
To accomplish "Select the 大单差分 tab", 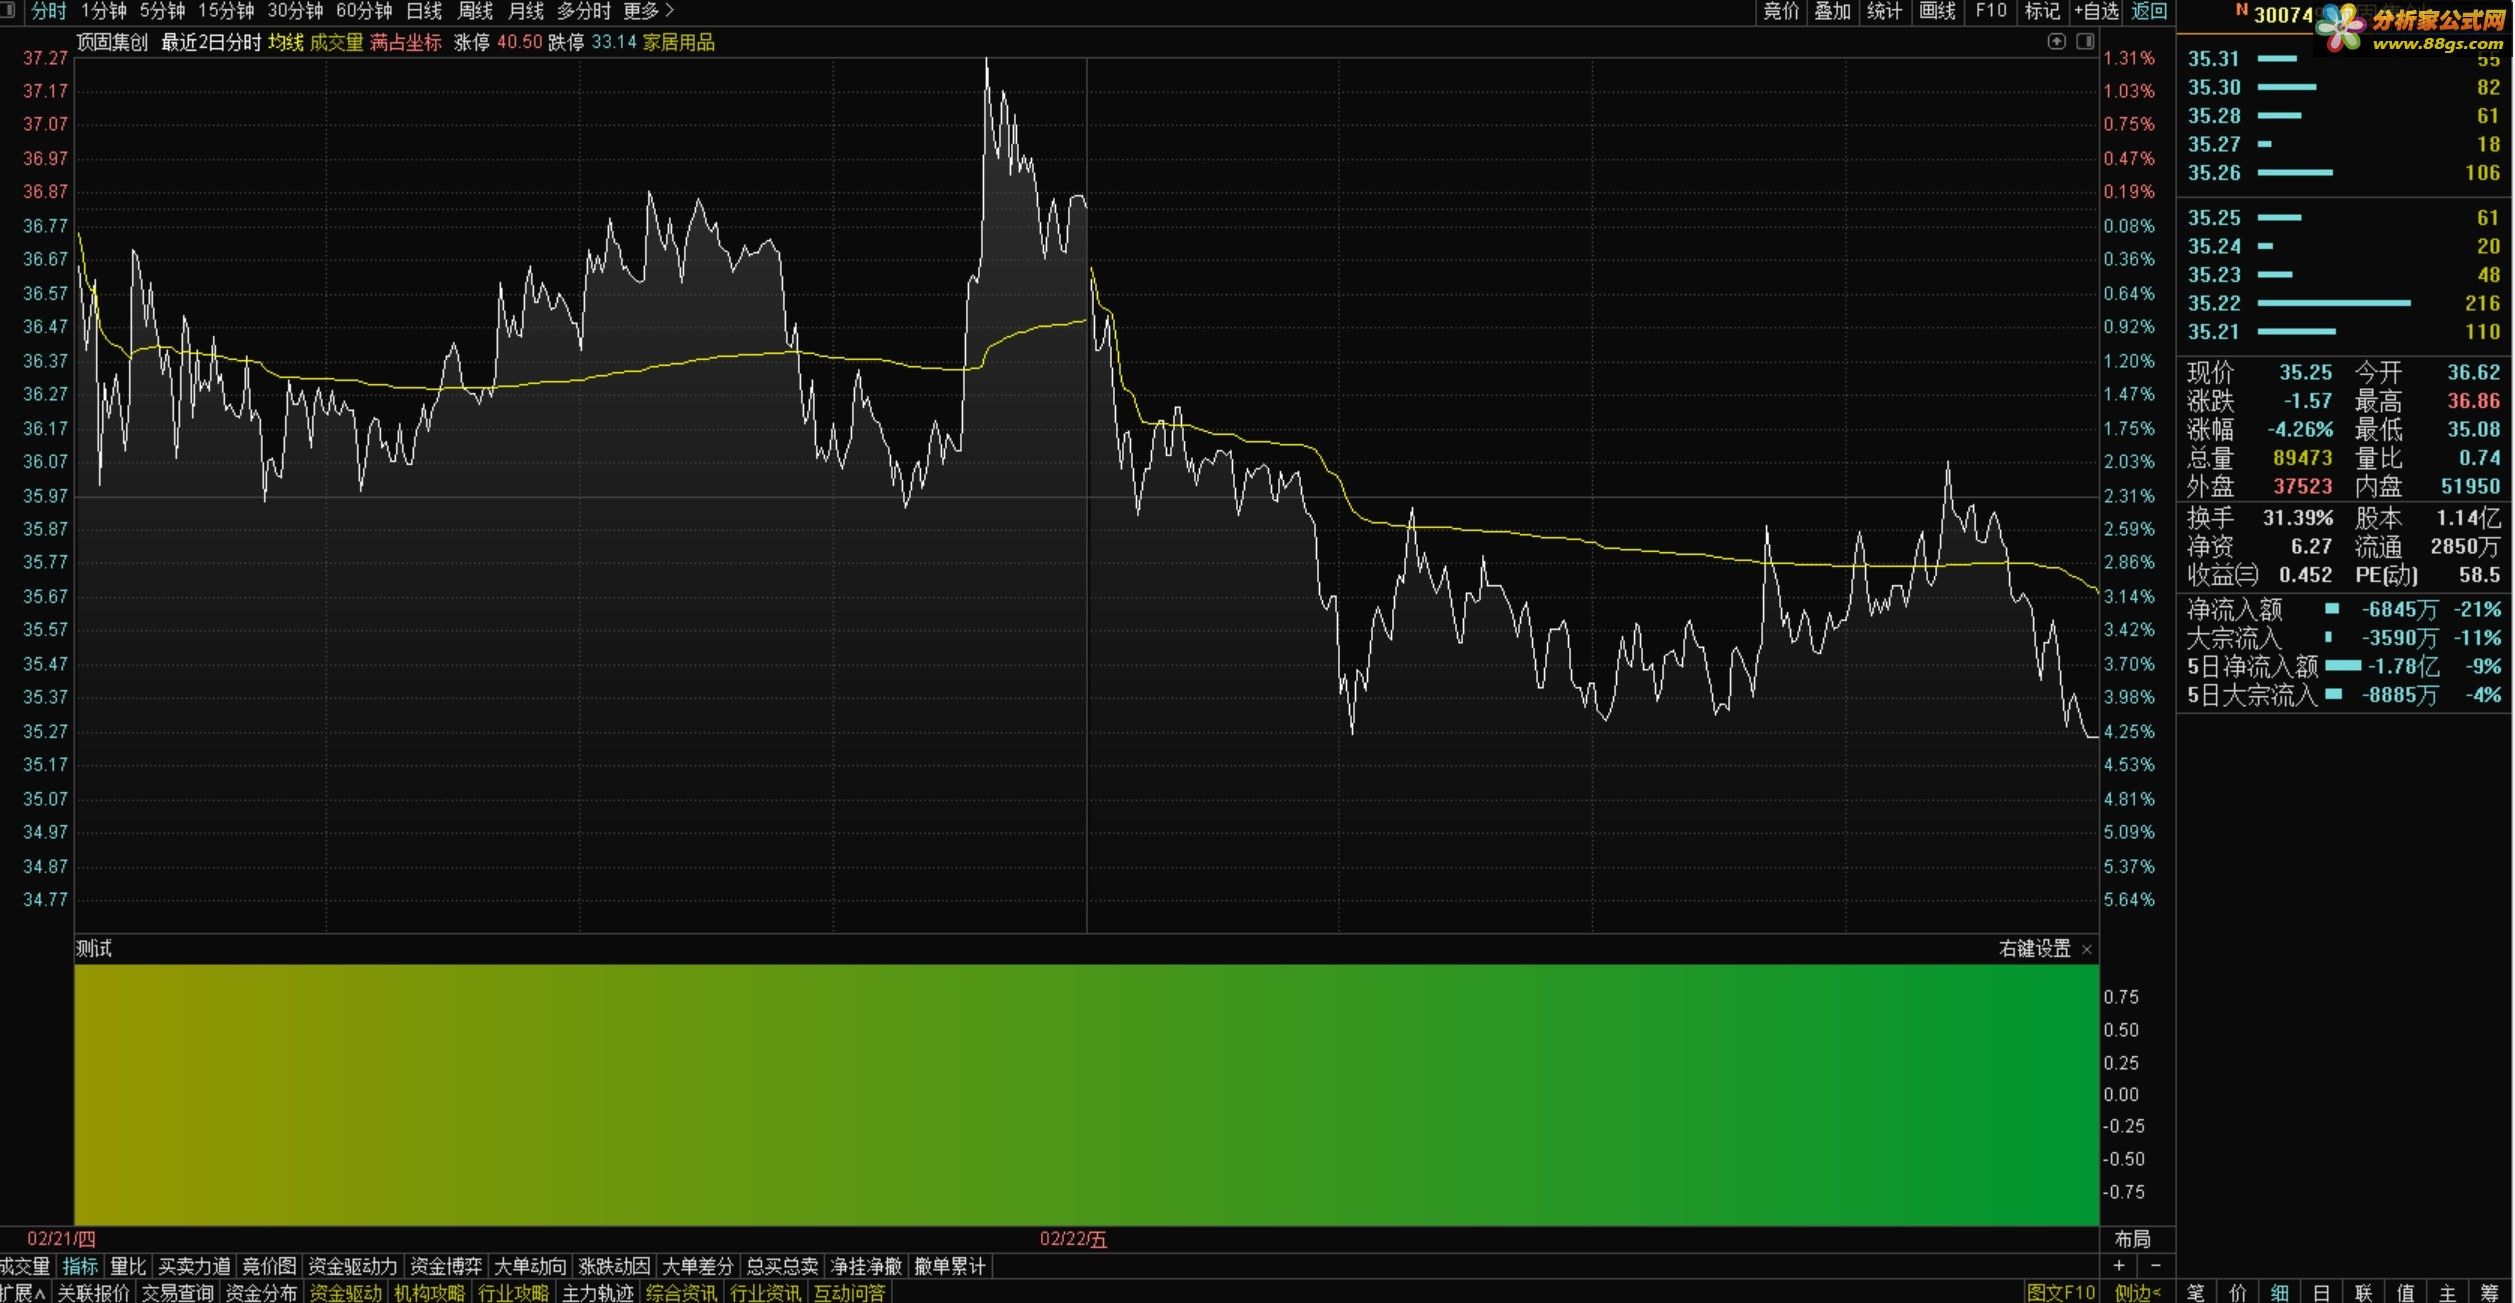I will (698, 1266).
